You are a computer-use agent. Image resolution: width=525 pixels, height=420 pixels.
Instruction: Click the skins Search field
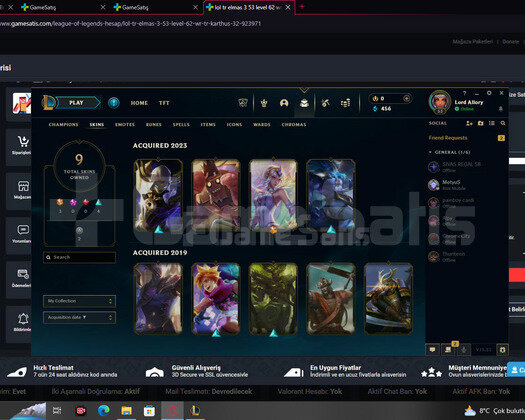(x=80, y=257)
